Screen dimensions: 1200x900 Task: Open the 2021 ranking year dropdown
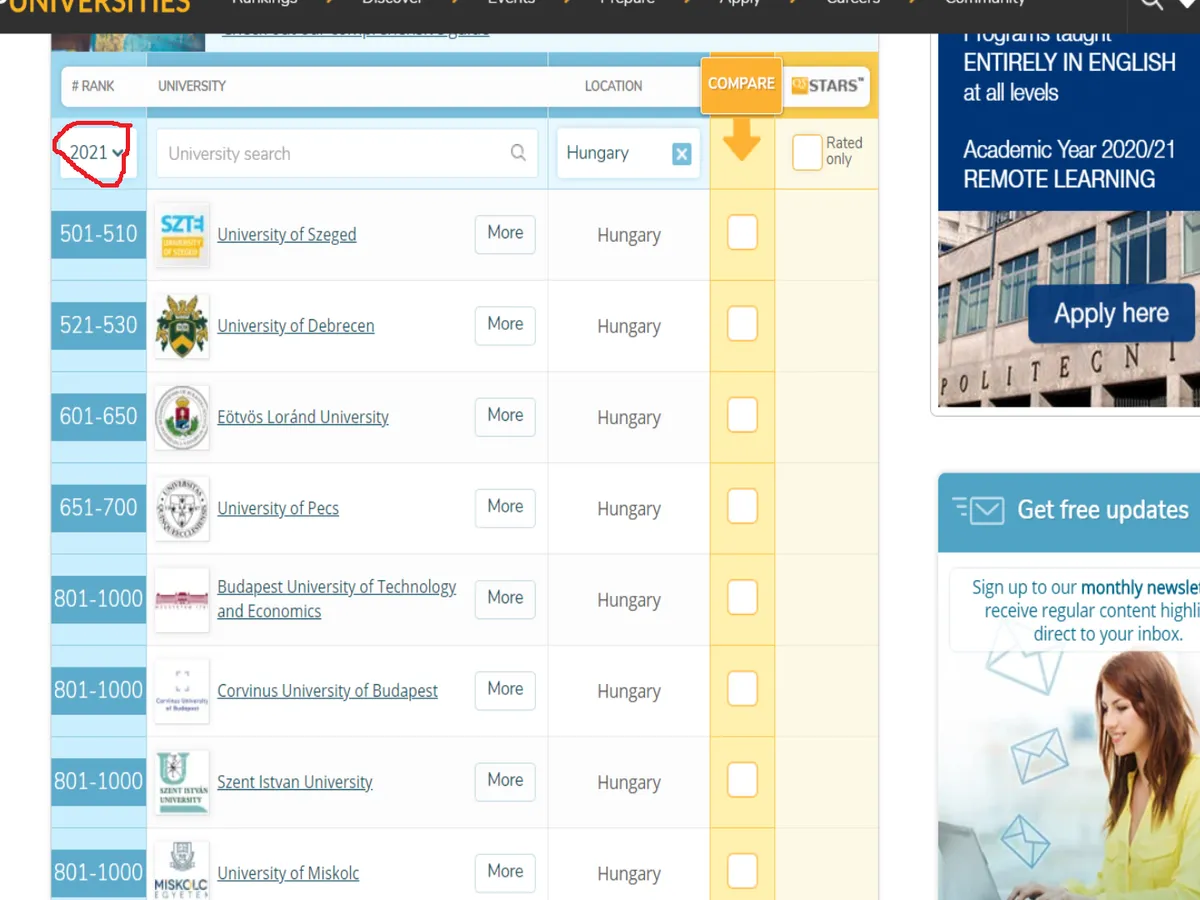click(x=97, y=153)
